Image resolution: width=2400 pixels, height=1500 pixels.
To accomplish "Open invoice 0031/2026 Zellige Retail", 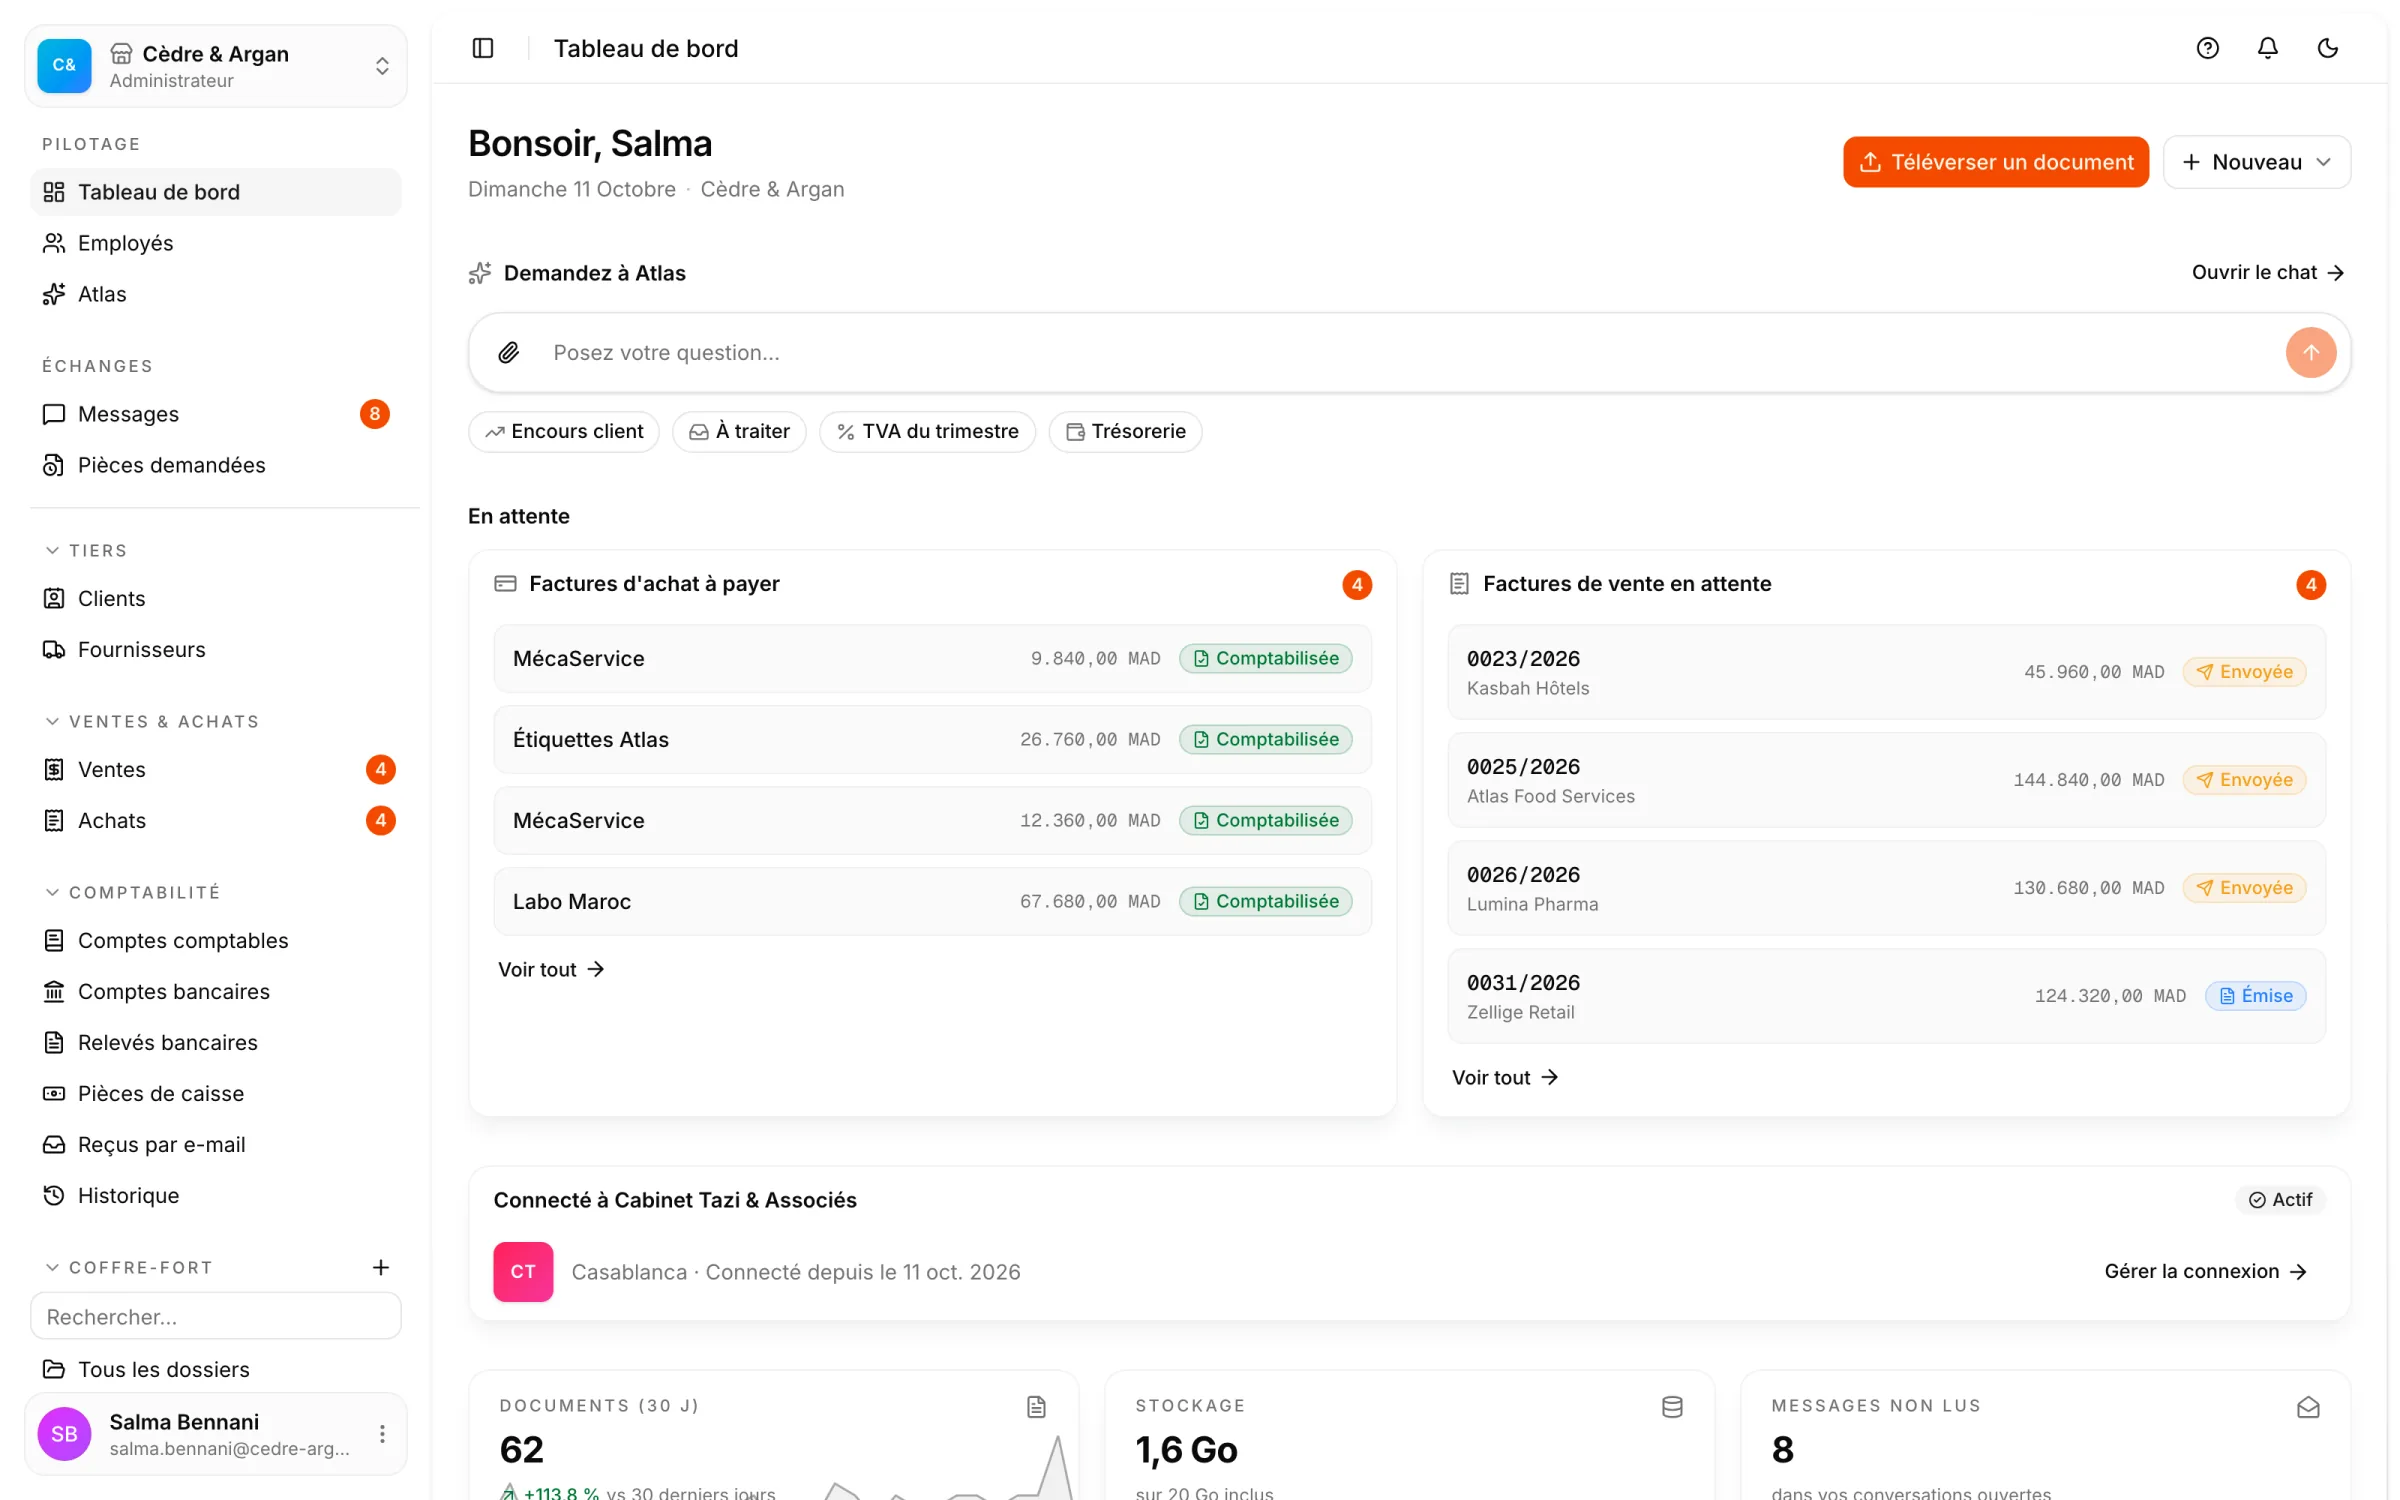I will point(1886,996).
